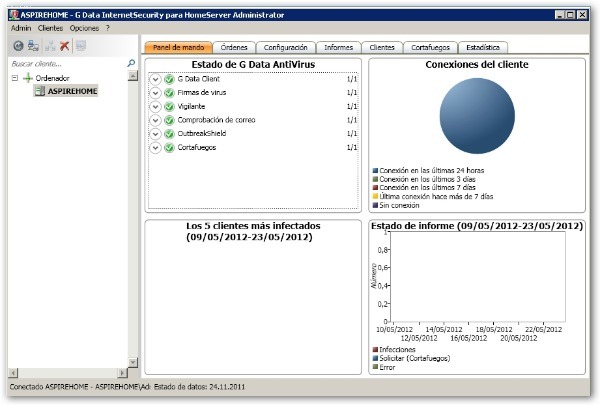Click the greyed network group toolbar icon

(50, 46)
